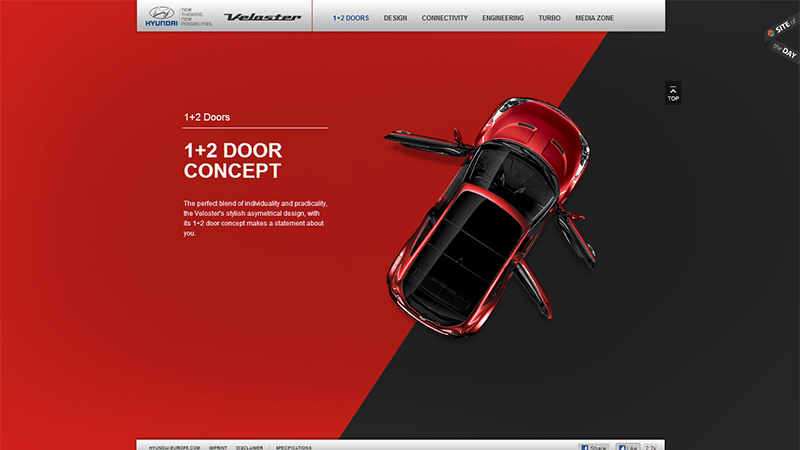Screen dimensions: 800x450
Task: Click the 'perfect blend of individuality' paragraph
Action: click(x=255, y=218)
